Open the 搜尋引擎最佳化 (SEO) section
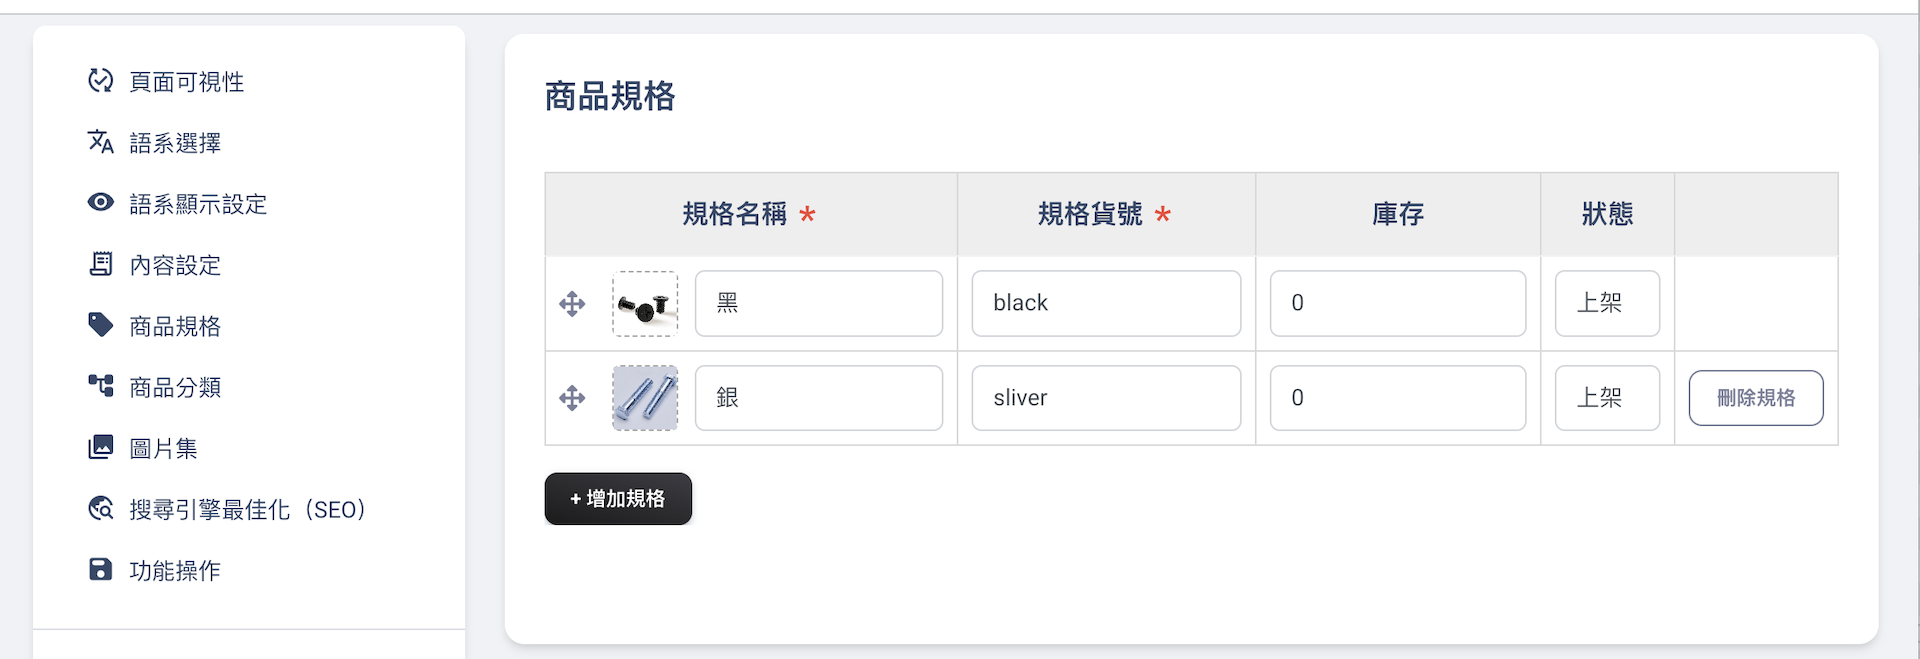 [x=247, y=510]
